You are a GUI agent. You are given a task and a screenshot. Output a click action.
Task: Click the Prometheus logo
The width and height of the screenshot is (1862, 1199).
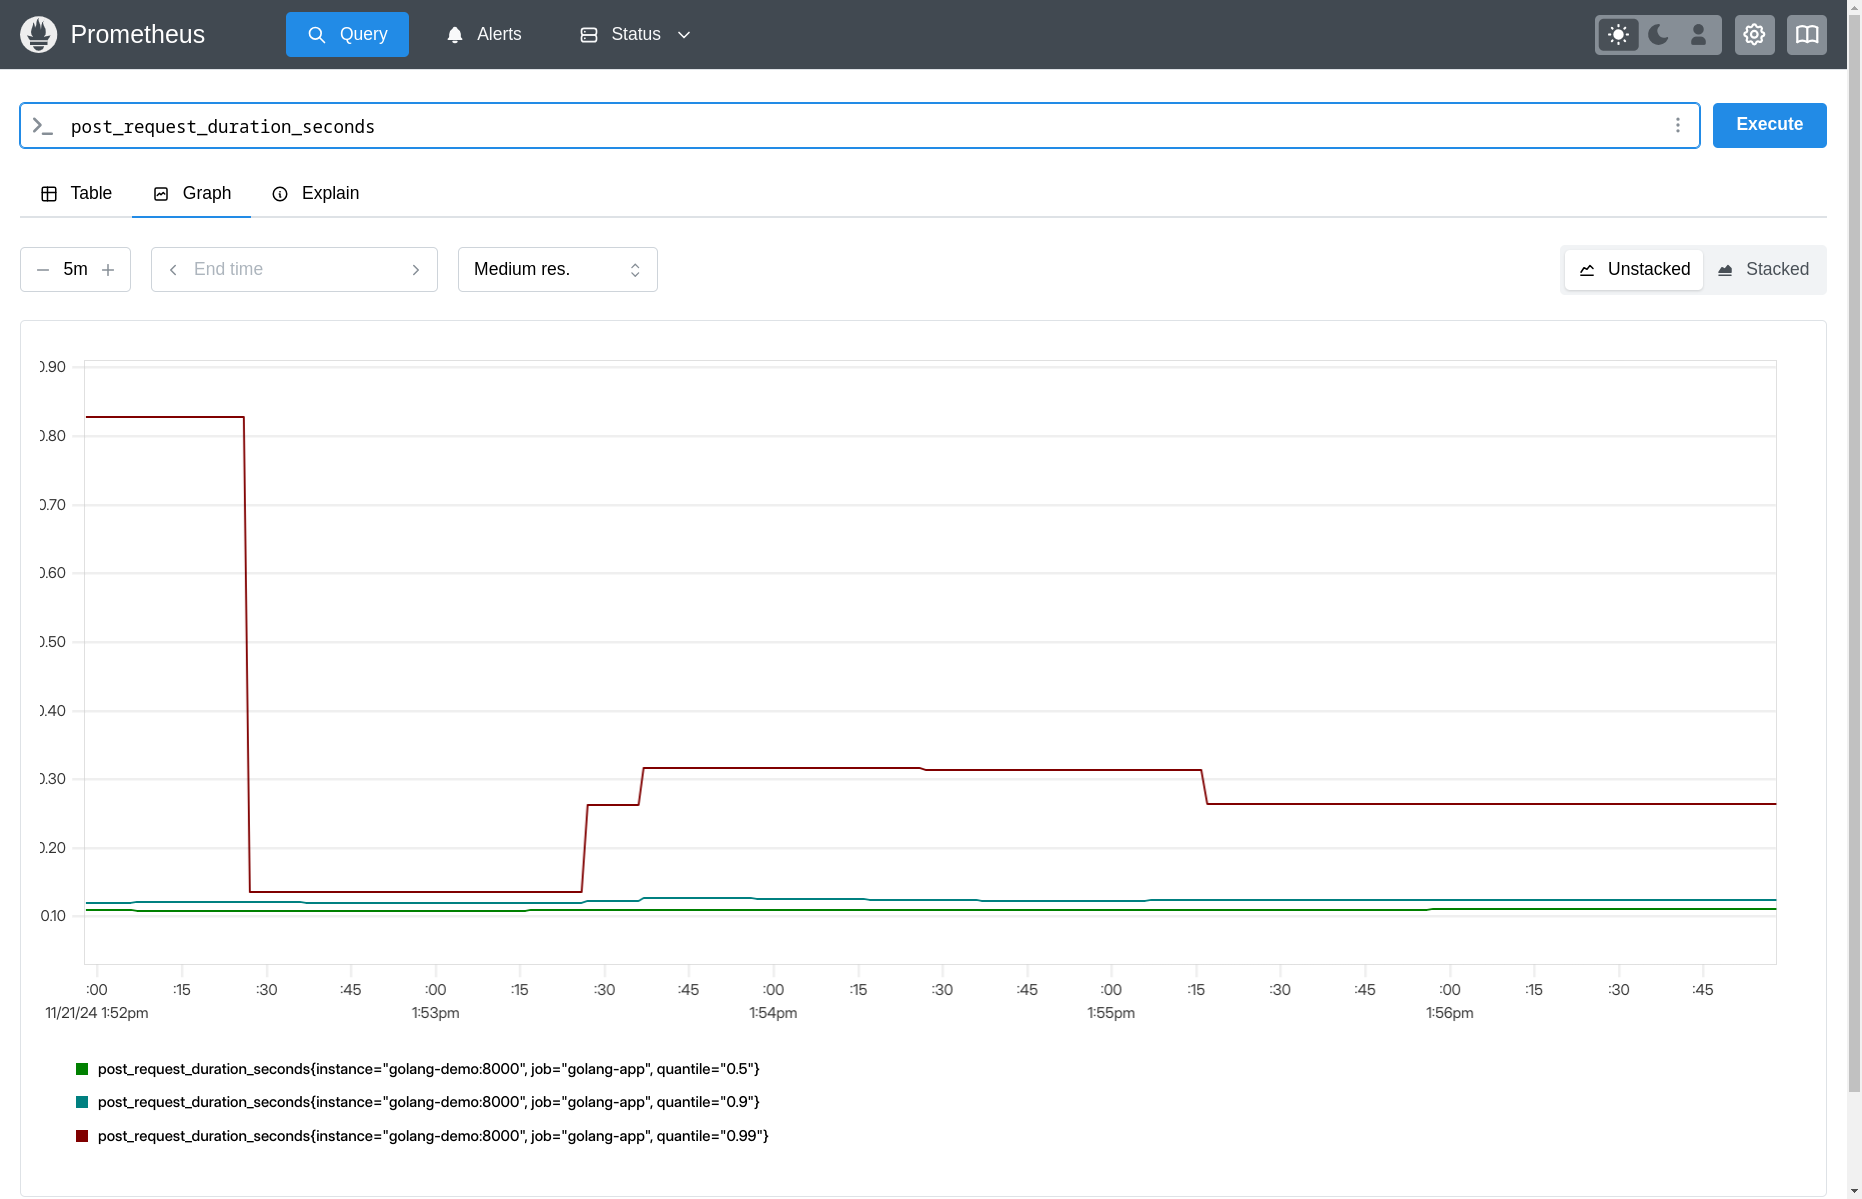(38, 34)
